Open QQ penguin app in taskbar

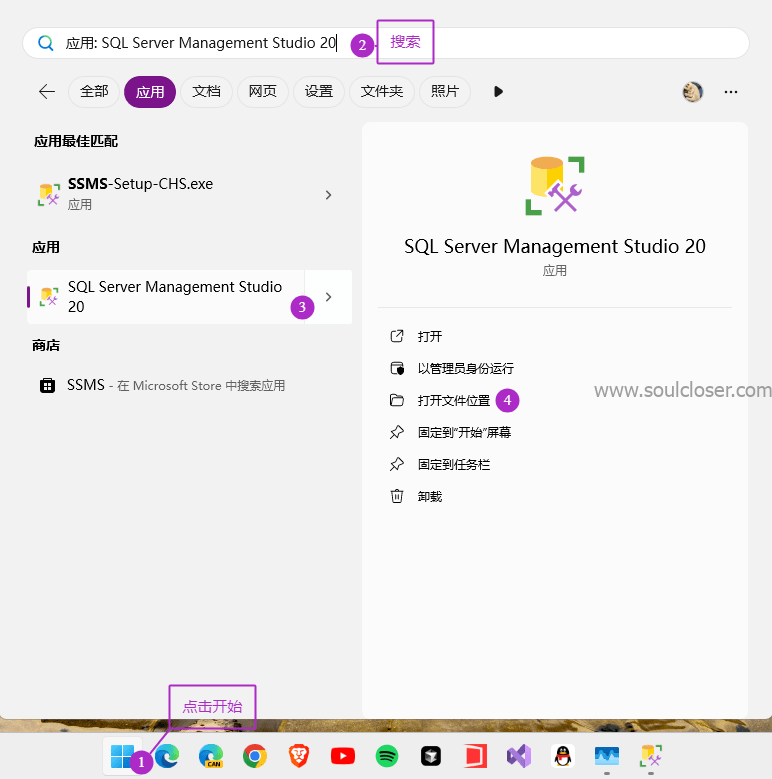coord(563,756)
